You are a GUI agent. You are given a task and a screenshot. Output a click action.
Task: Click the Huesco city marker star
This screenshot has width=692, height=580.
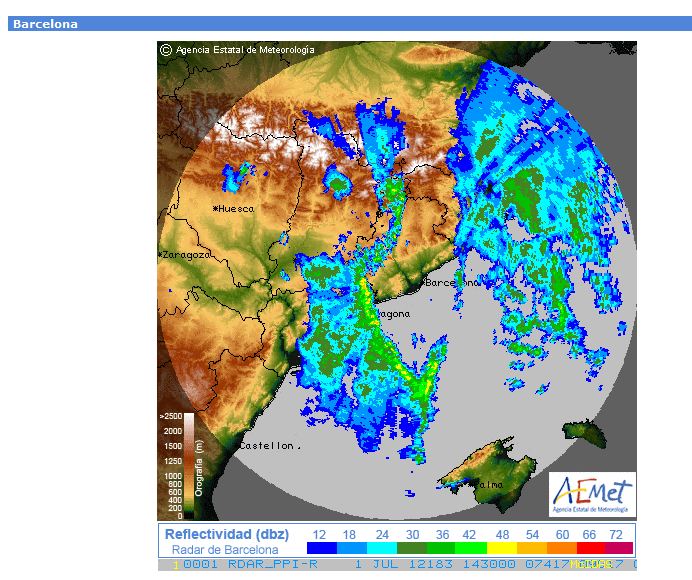(x=215, y=208)
